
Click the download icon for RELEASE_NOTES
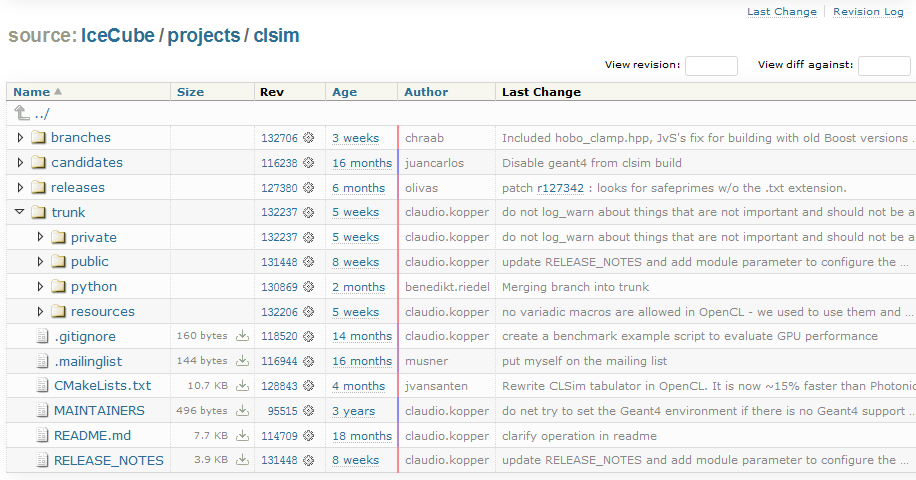pos(241,461)
